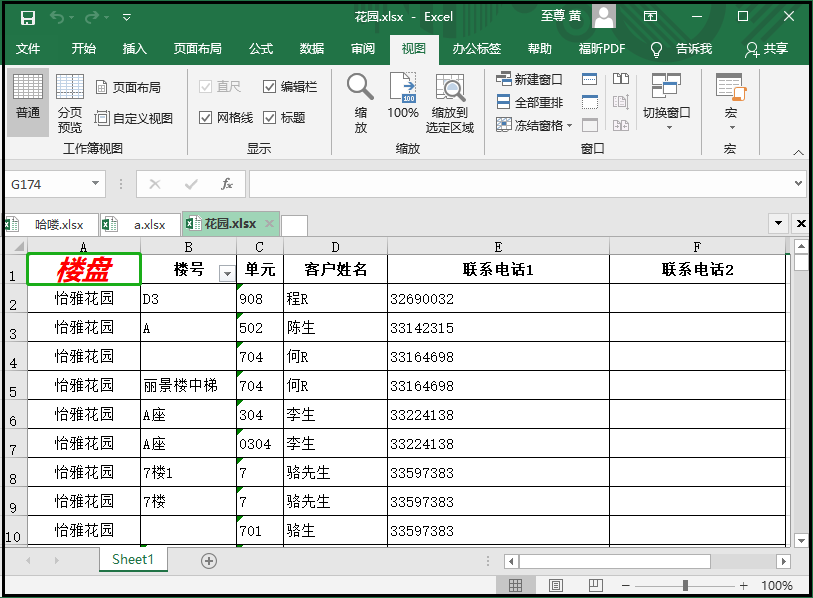Switch to the a.xlsx document tab
The width and height of the screenshot is (813, 598).
coord(149,225)
